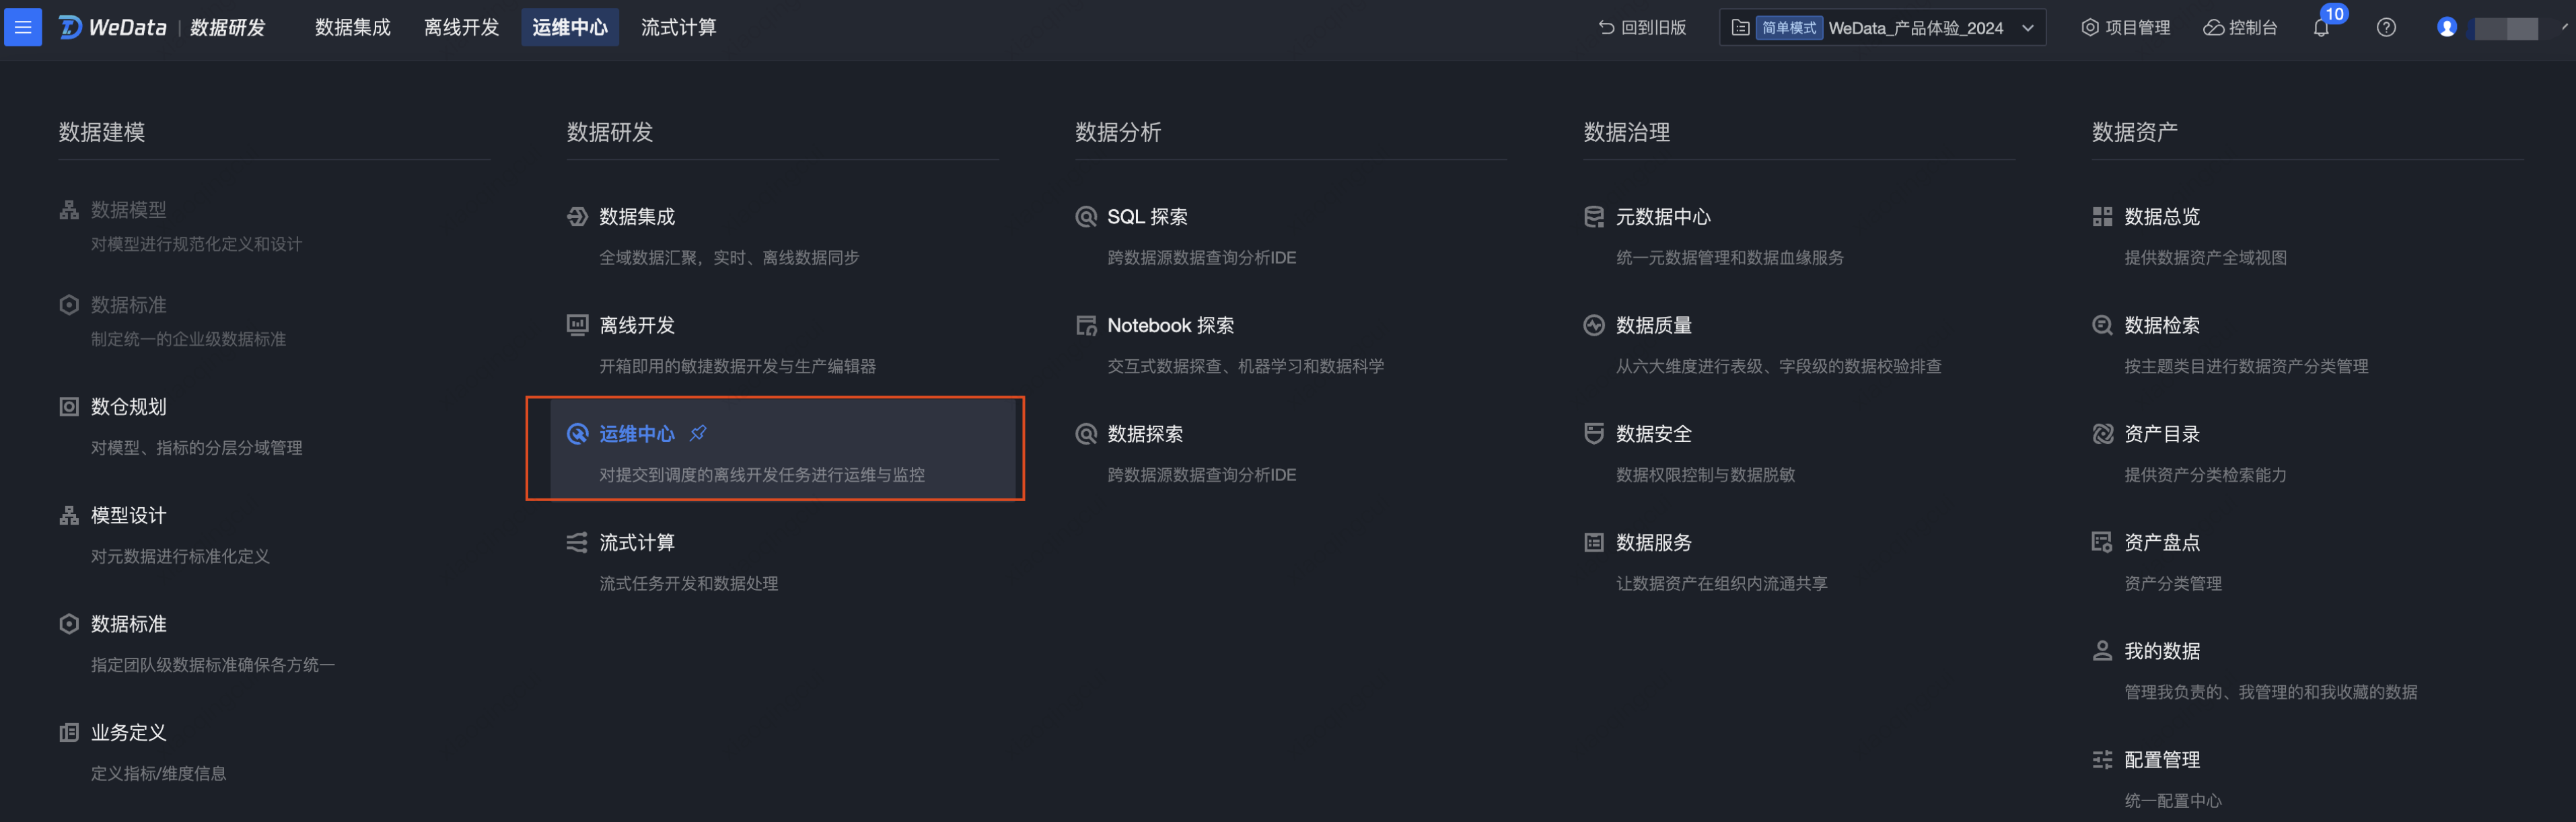Click the 数据质量 icon
The height and width of the screenshot is (822, 2576).
(1593, 325)
